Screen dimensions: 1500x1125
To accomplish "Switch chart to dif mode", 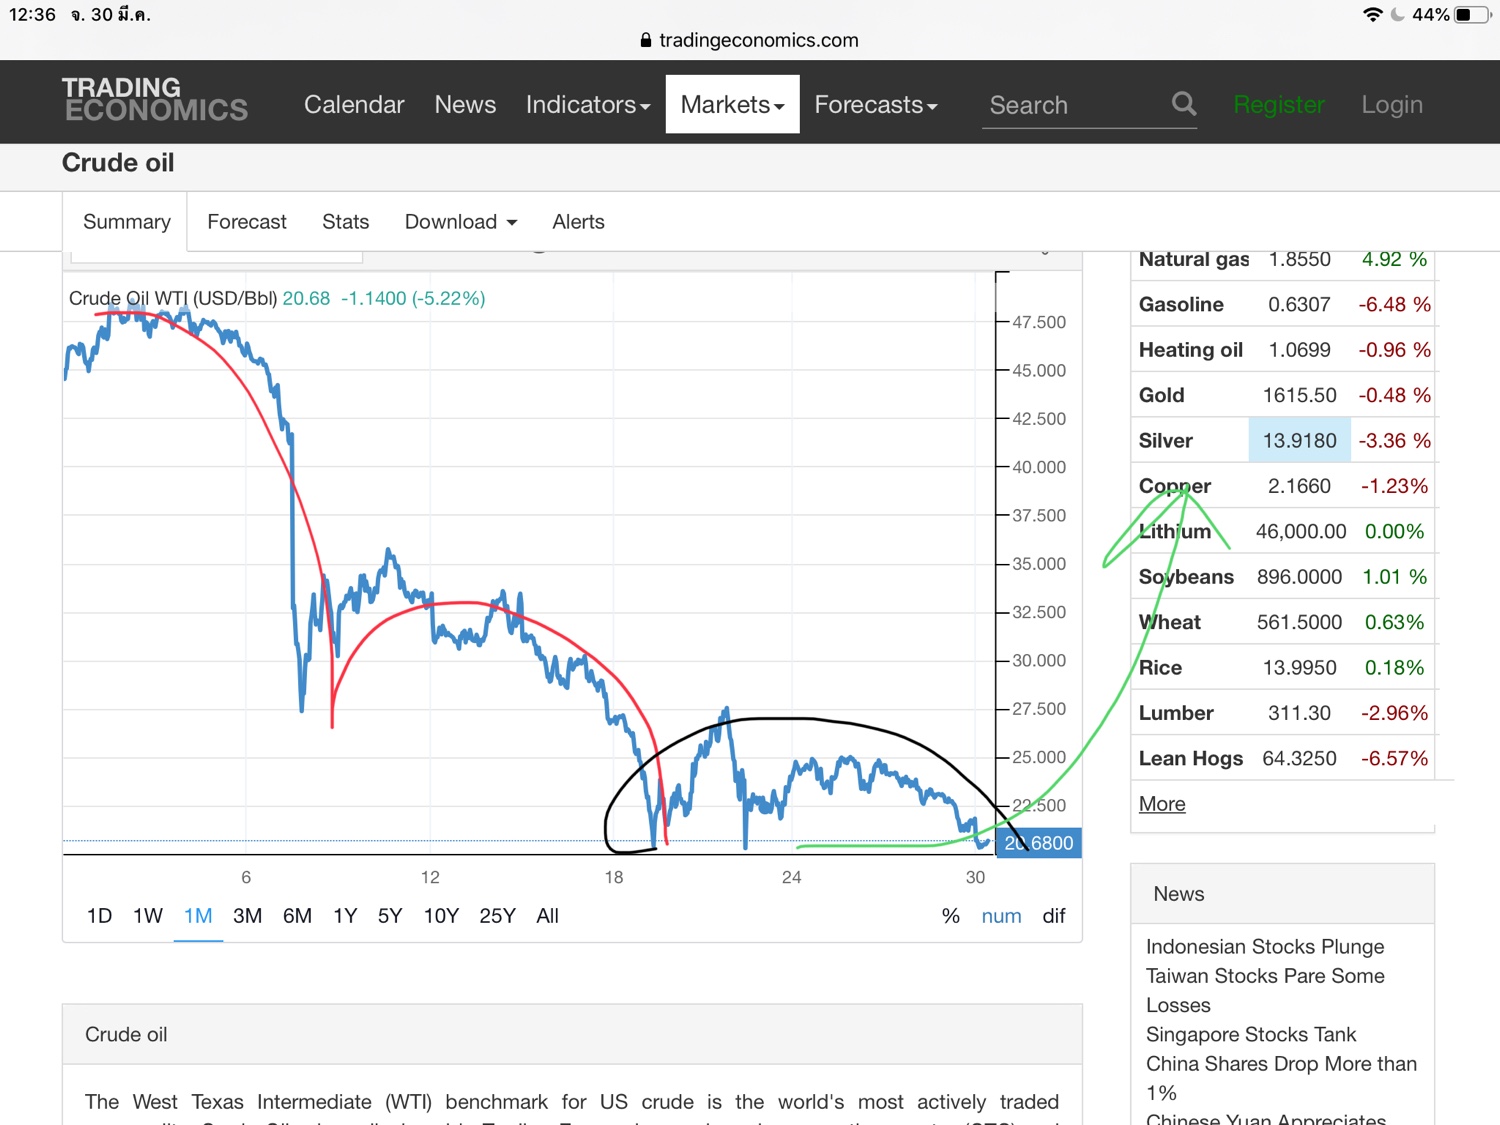I will tap(1054, 916).
